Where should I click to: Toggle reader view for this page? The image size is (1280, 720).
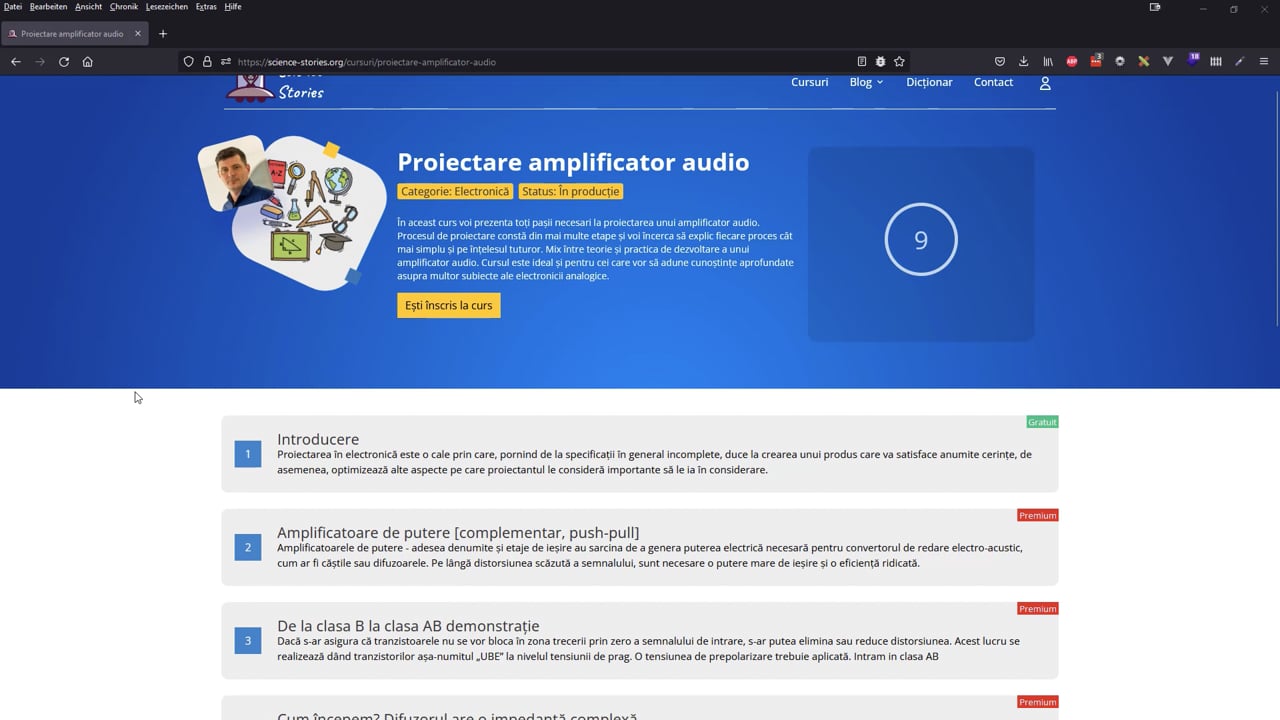862,62
